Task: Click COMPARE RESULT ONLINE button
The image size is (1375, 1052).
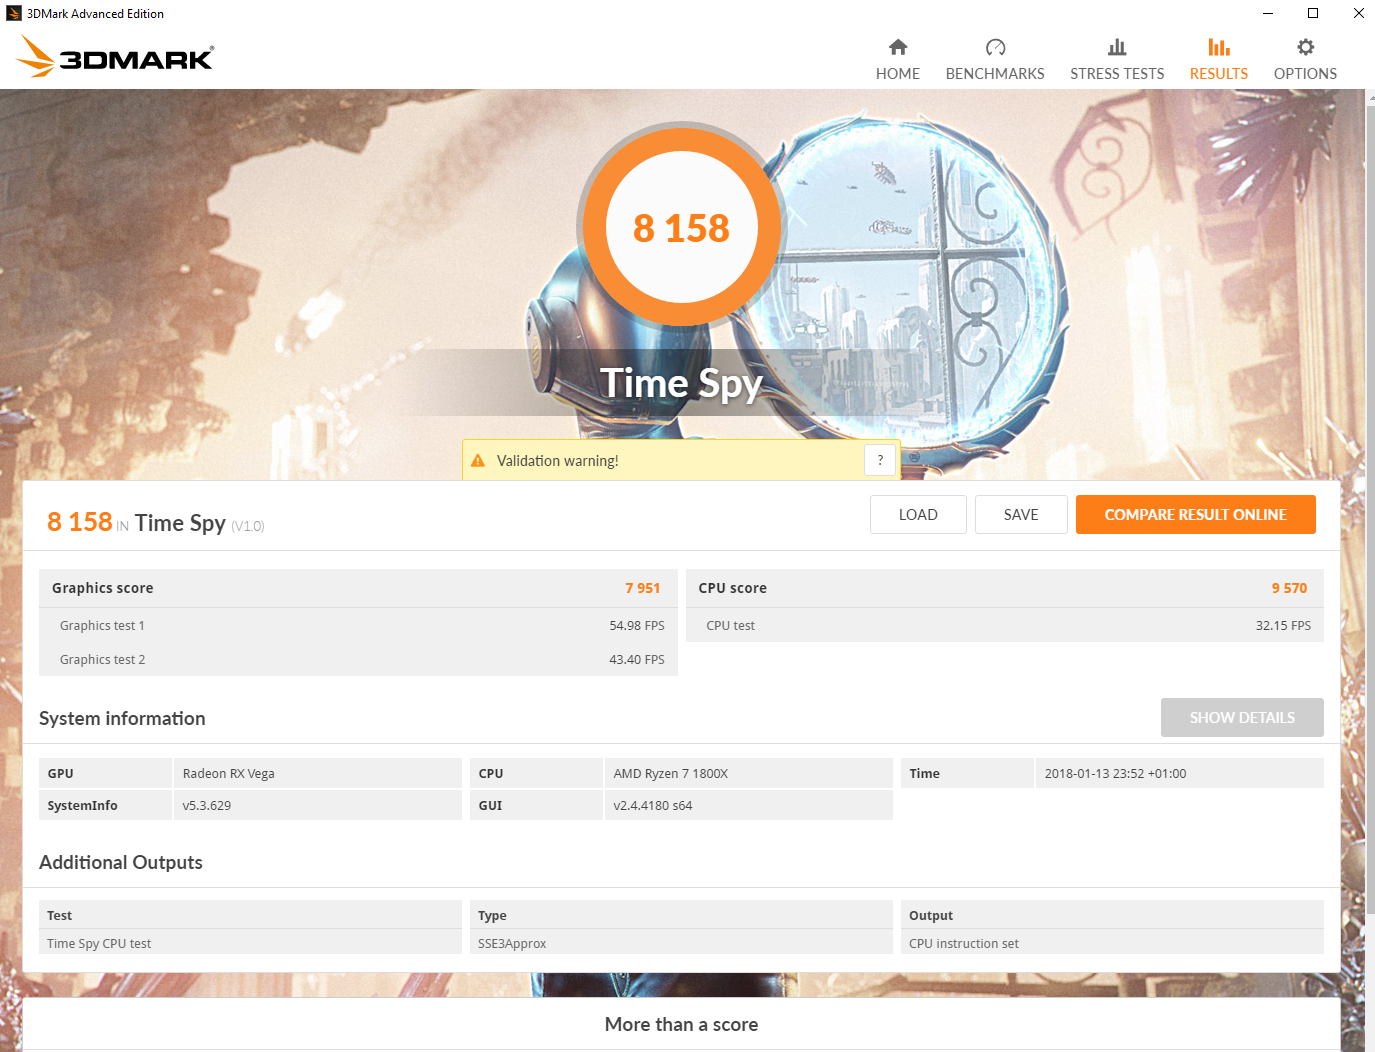Action: [1196, 515]
